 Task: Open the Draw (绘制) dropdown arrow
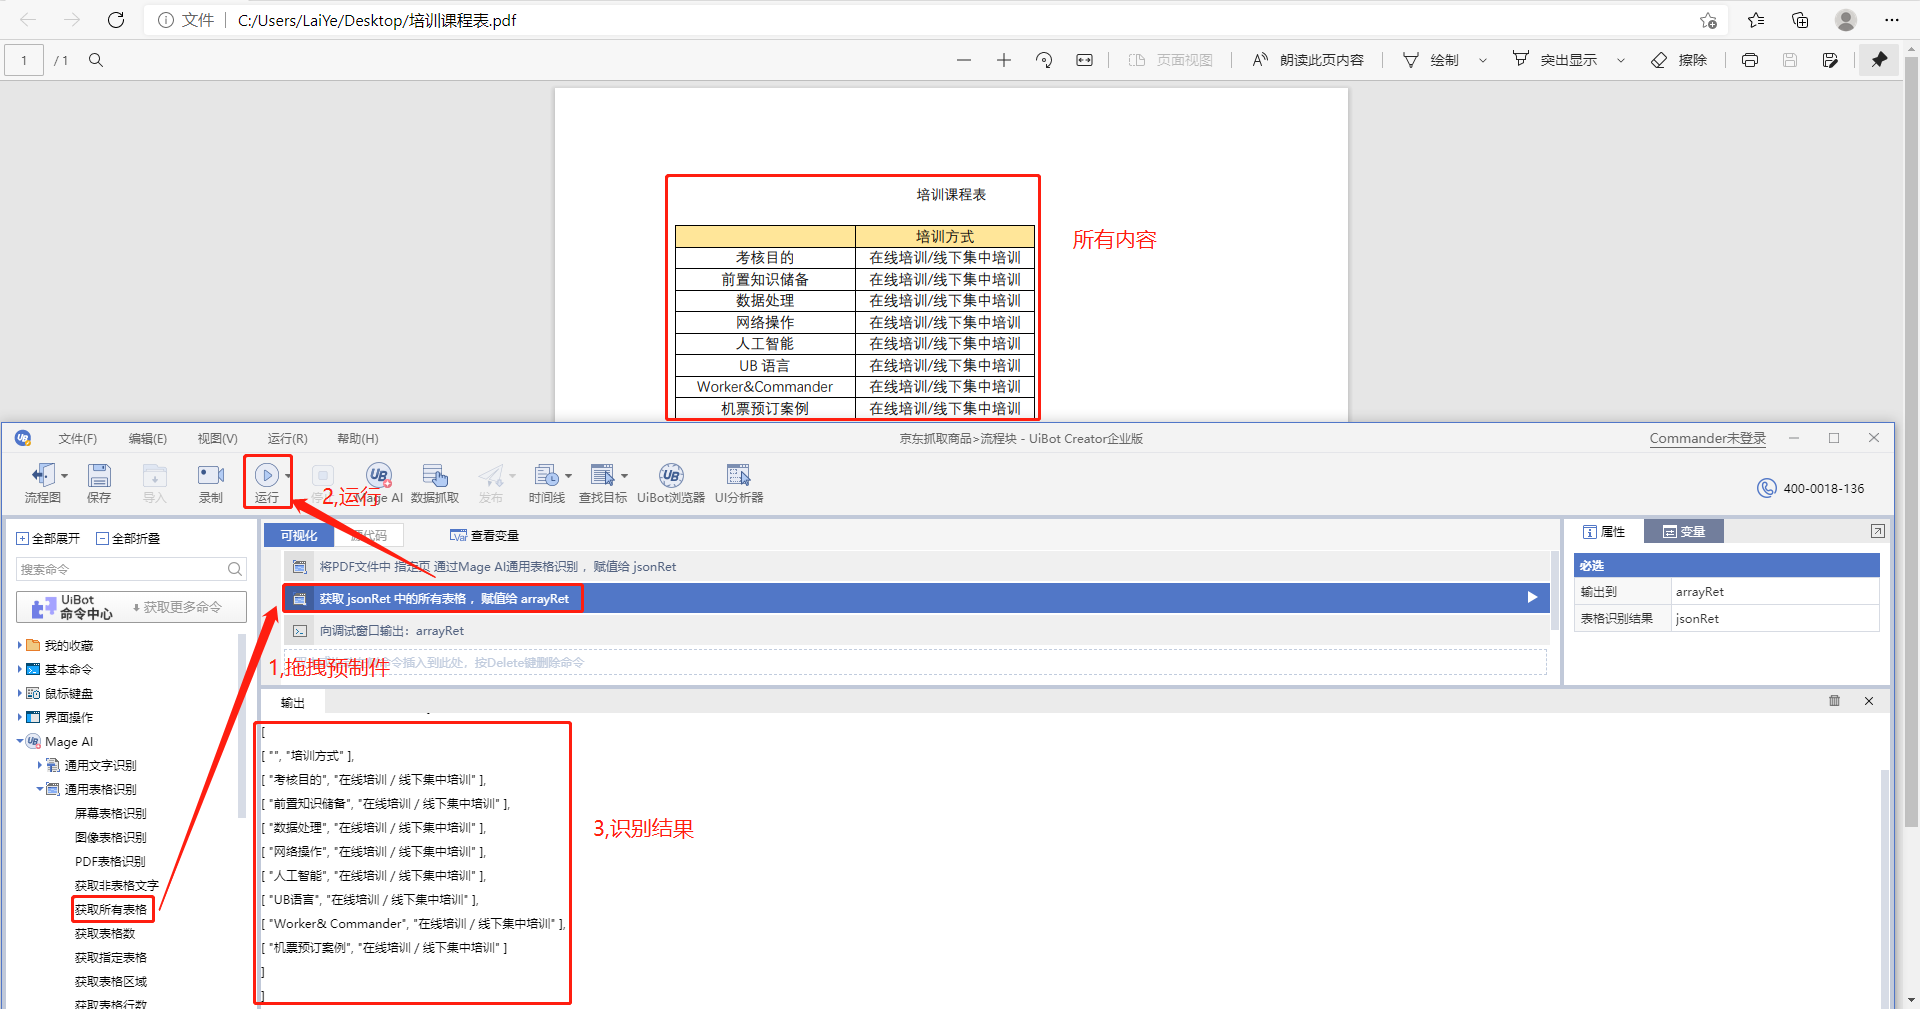tap(1482, 60)
